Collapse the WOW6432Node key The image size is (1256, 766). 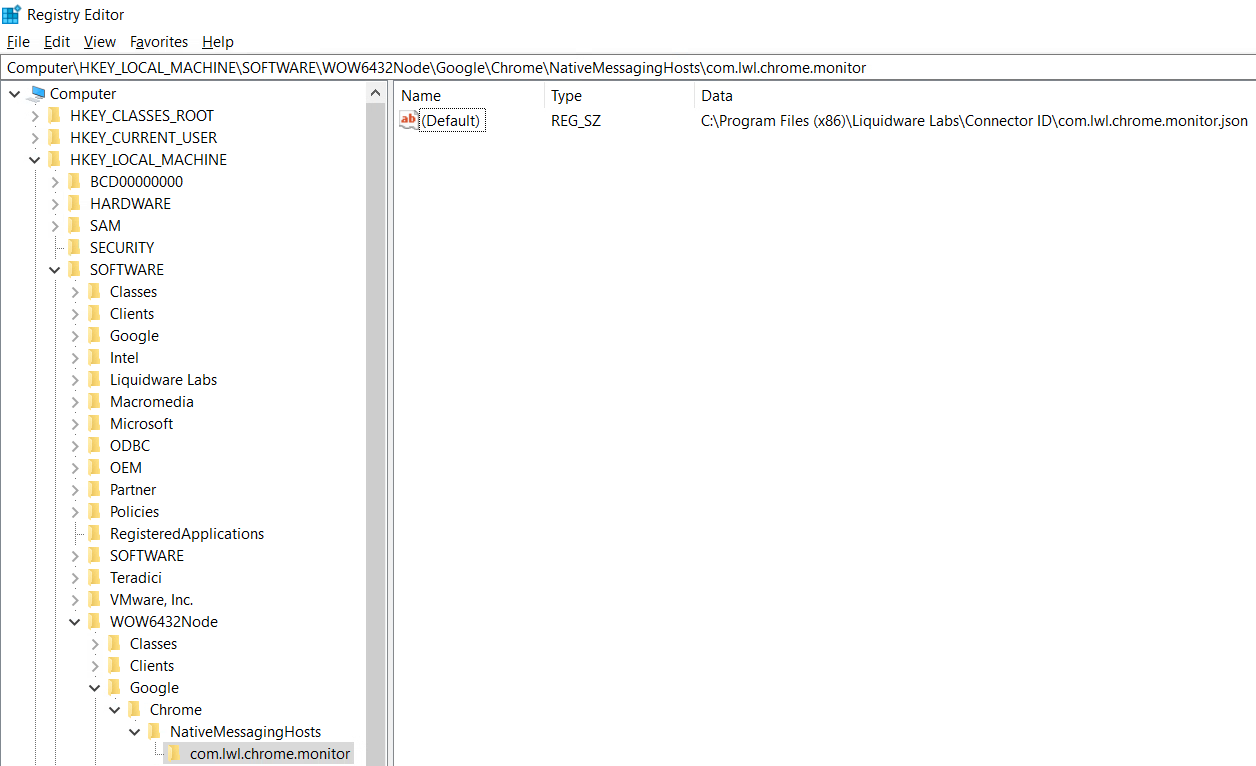pos(73,621)
